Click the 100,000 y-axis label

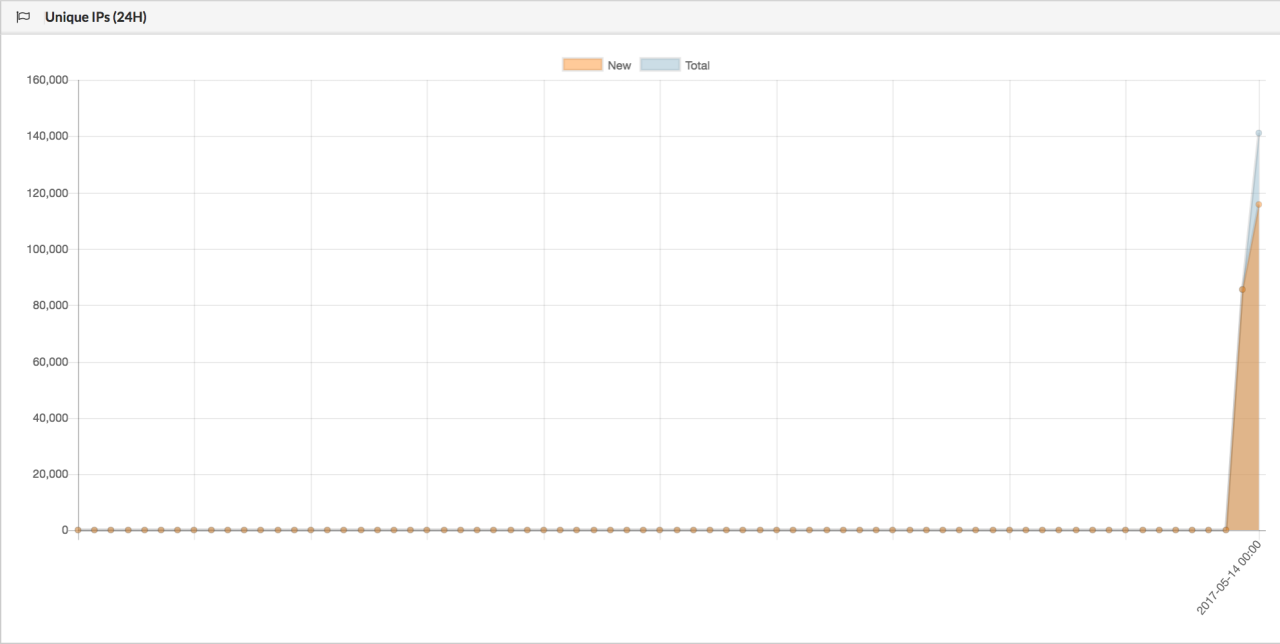tap(48, 249)
